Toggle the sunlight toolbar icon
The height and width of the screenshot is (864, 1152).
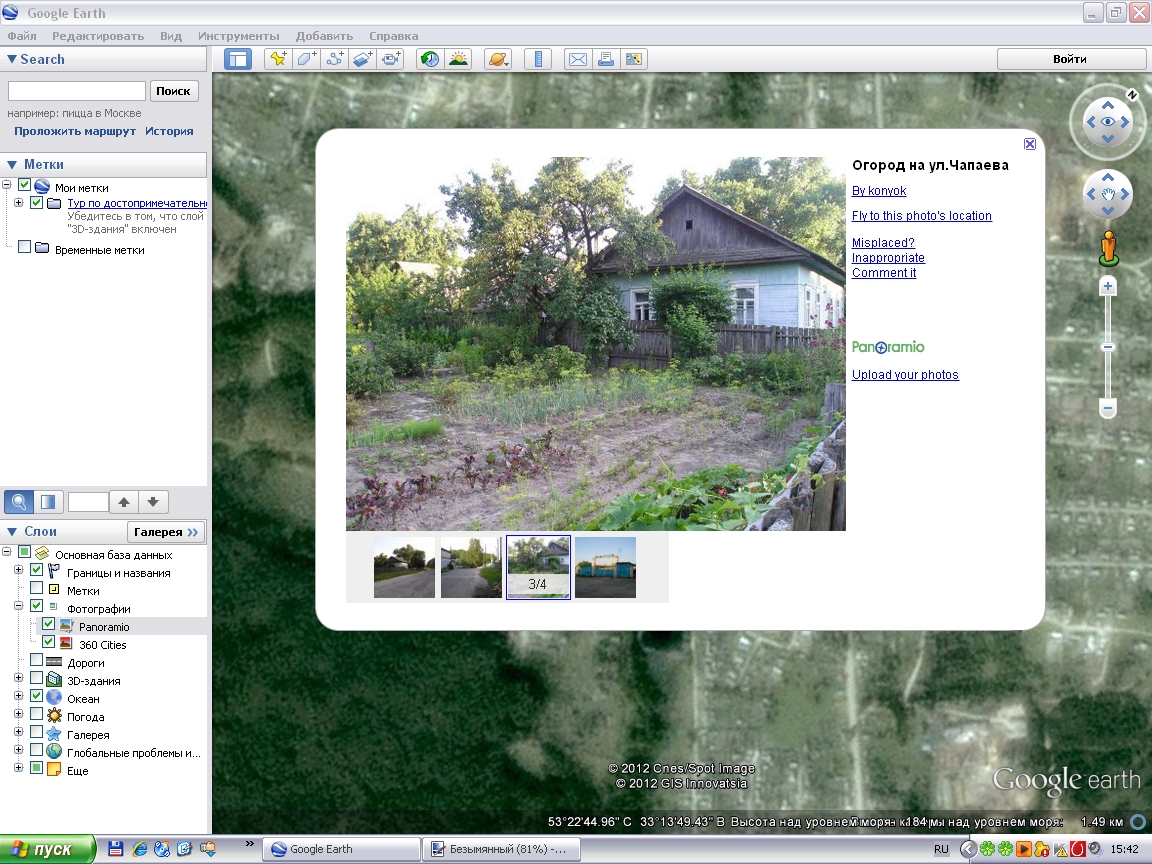coord(459,59)
